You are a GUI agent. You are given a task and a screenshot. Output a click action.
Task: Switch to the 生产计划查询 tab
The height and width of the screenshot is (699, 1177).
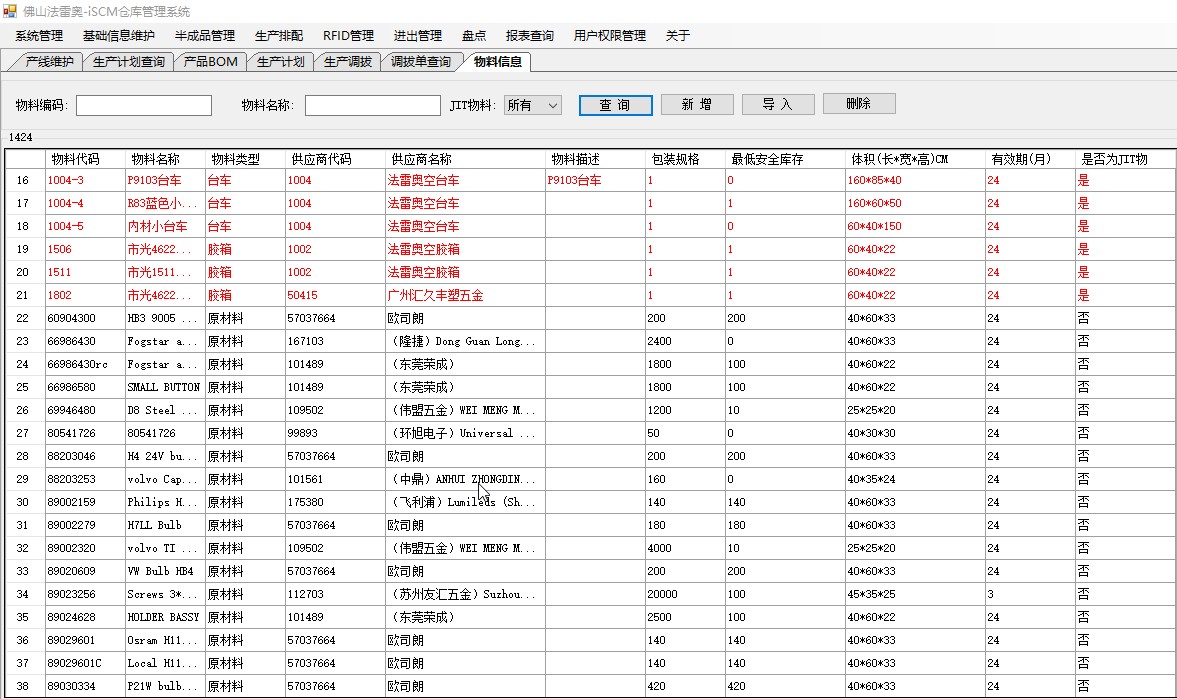tap(128, 62)
